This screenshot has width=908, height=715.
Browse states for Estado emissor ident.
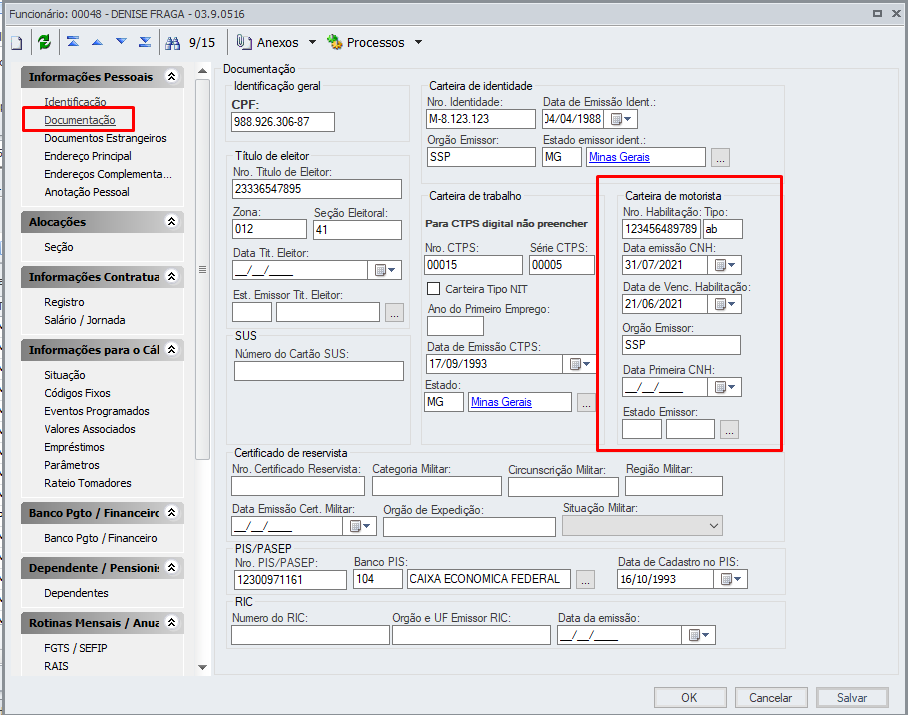720,157
